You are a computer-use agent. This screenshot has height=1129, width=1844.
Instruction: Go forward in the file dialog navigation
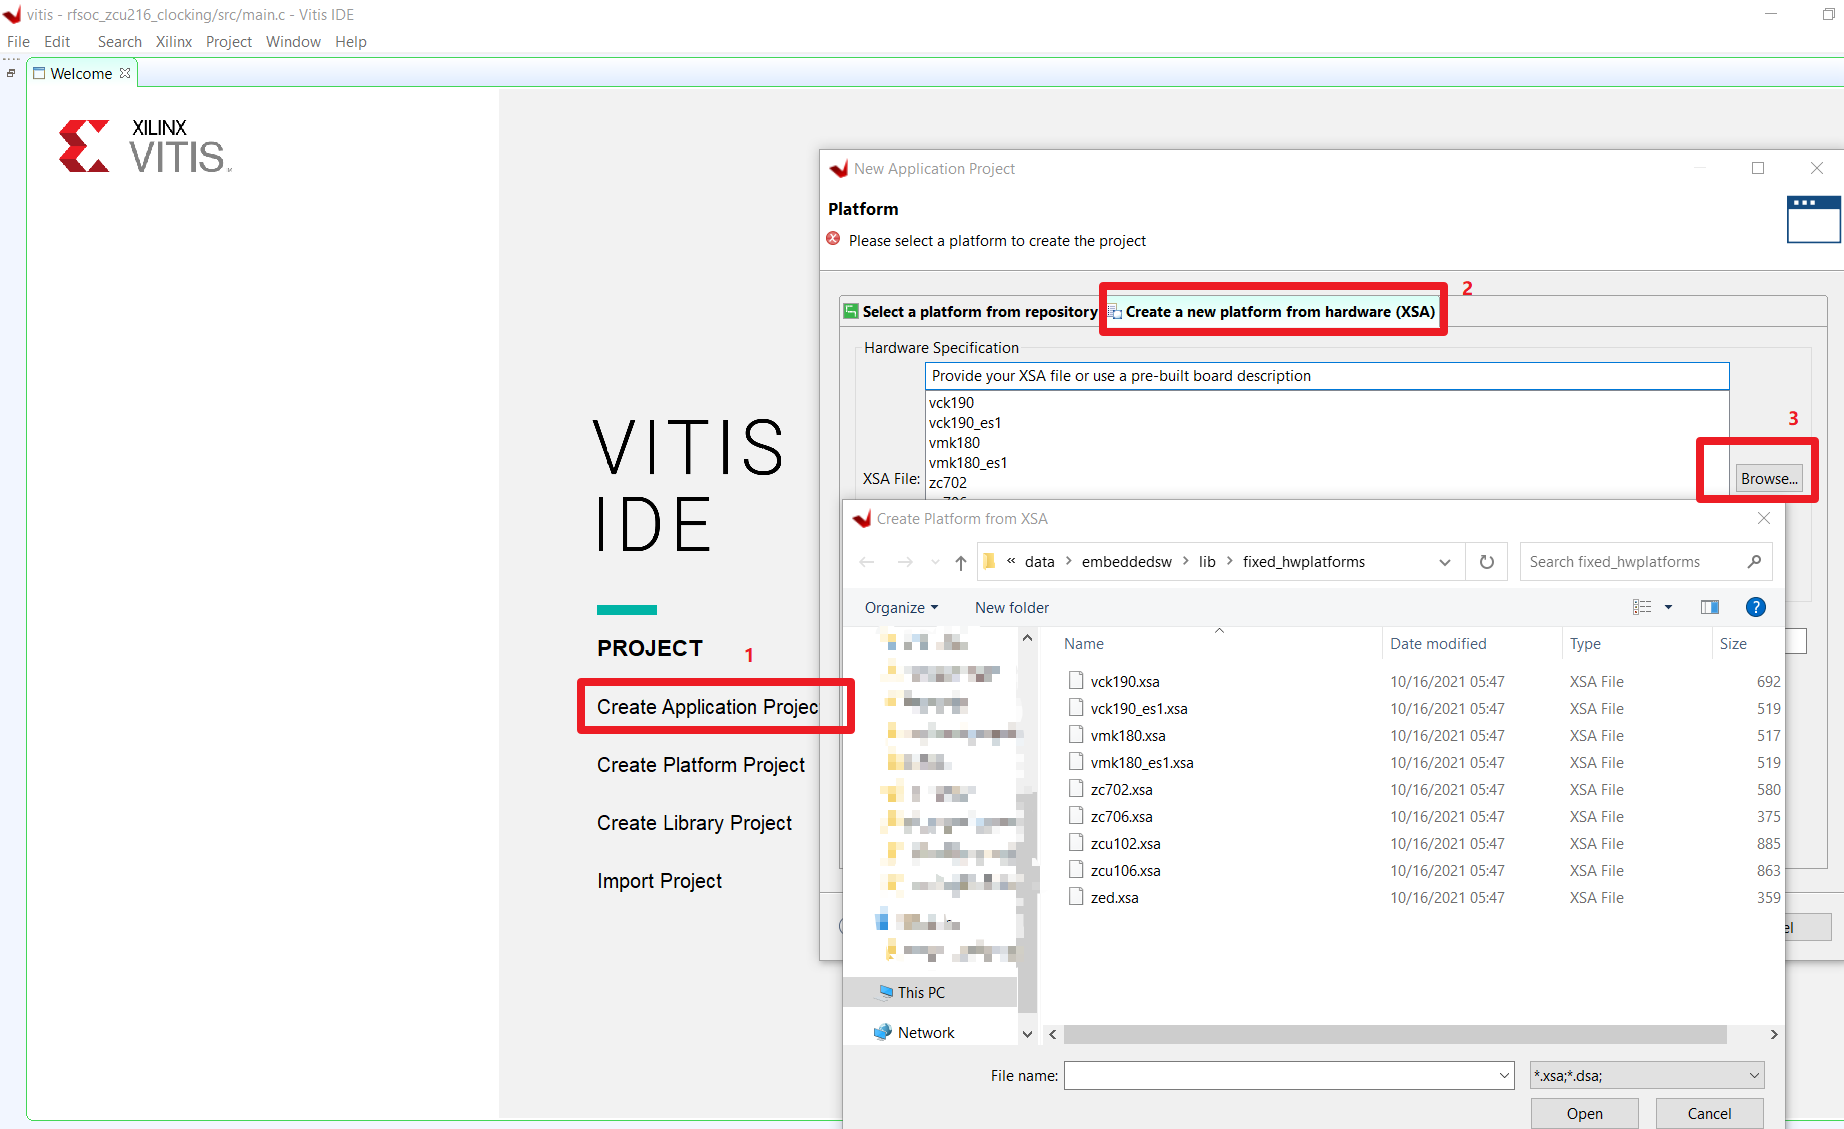pos(905,562)
